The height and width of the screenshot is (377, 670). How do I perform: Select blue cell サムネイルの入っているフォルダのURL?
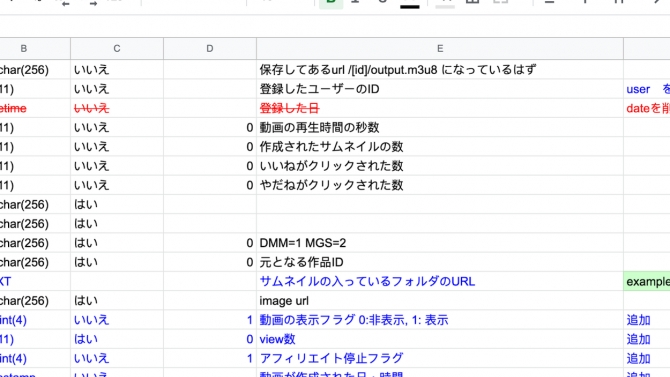point(440,281)
